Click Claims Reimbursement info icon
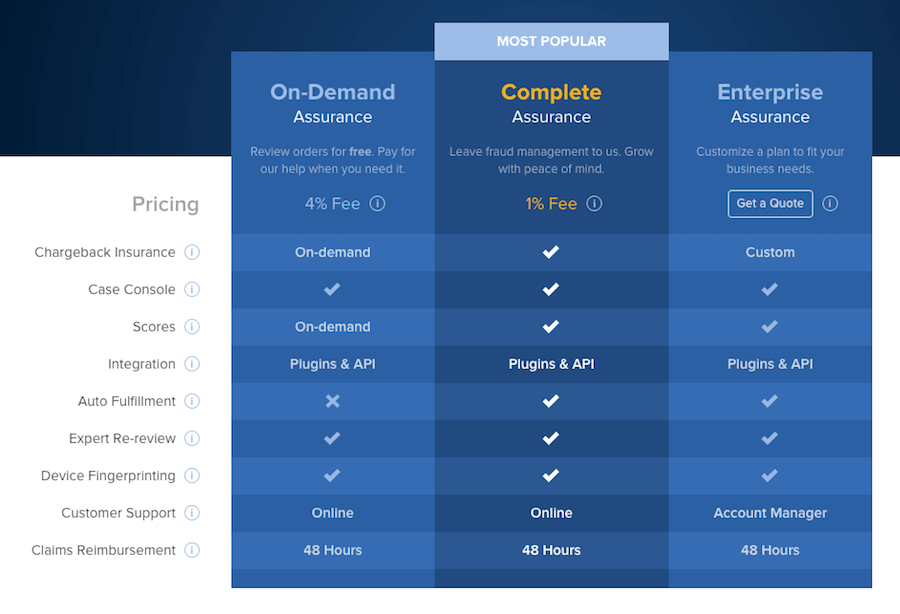Image resolution: width=900 pixels, height=614 pixels. pos(192,550)
